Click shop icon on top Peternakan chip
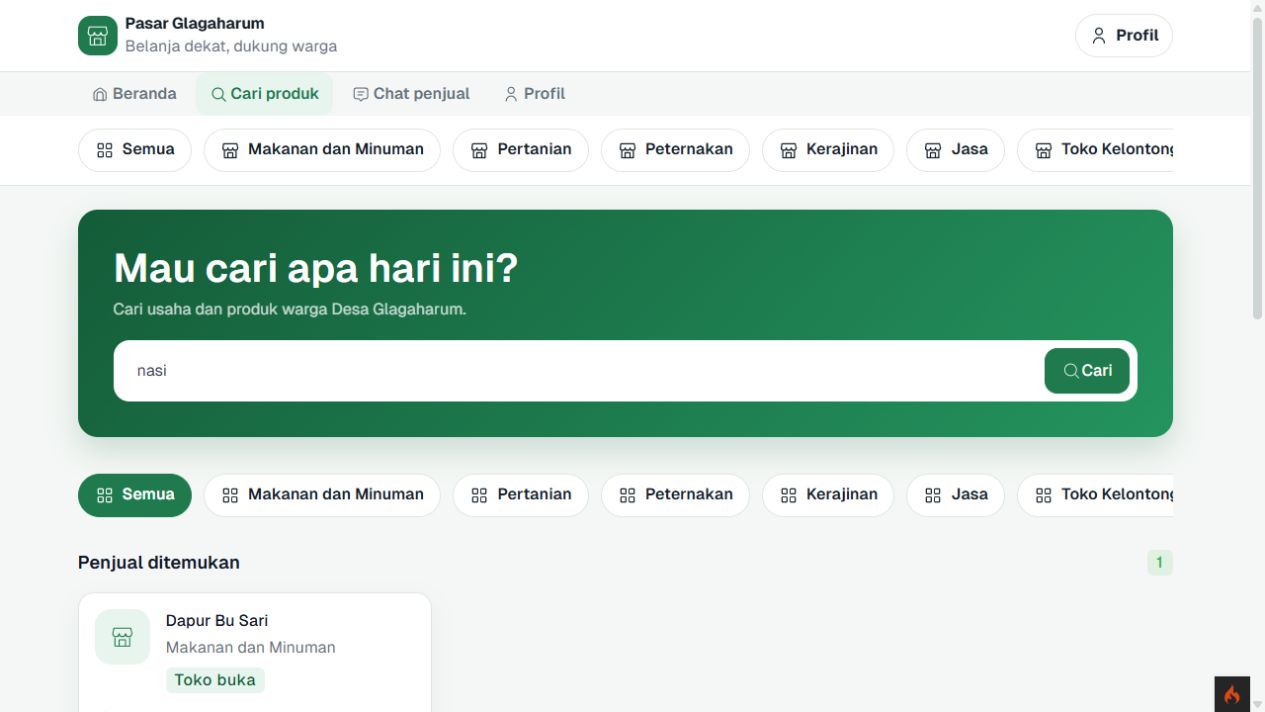The height and width of the screenshot is (712, 1265). [627, 150]
